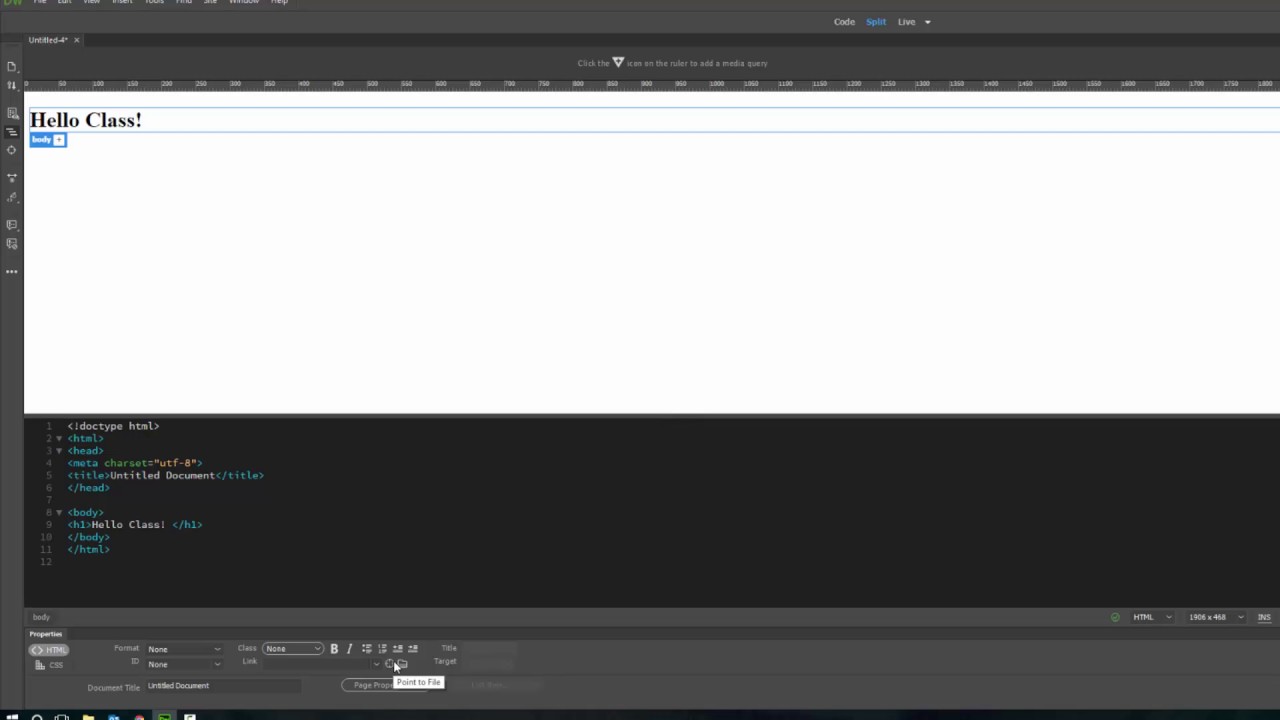Viewport: 1280px width, 720px height.
Task: Select the blue body element label in Live view
Action: [x=41, y=140]
